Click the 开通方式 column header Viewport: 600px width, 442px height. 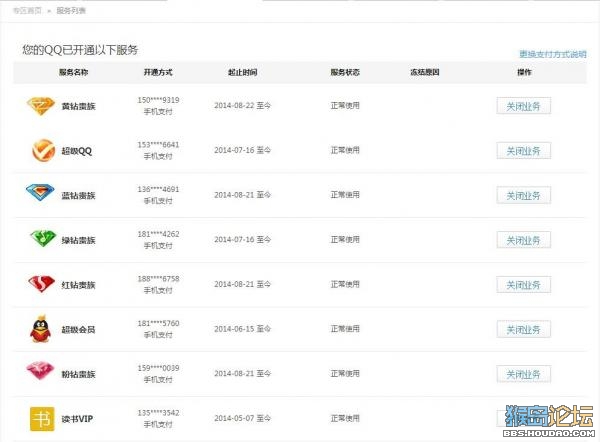(x=158, y=72)
